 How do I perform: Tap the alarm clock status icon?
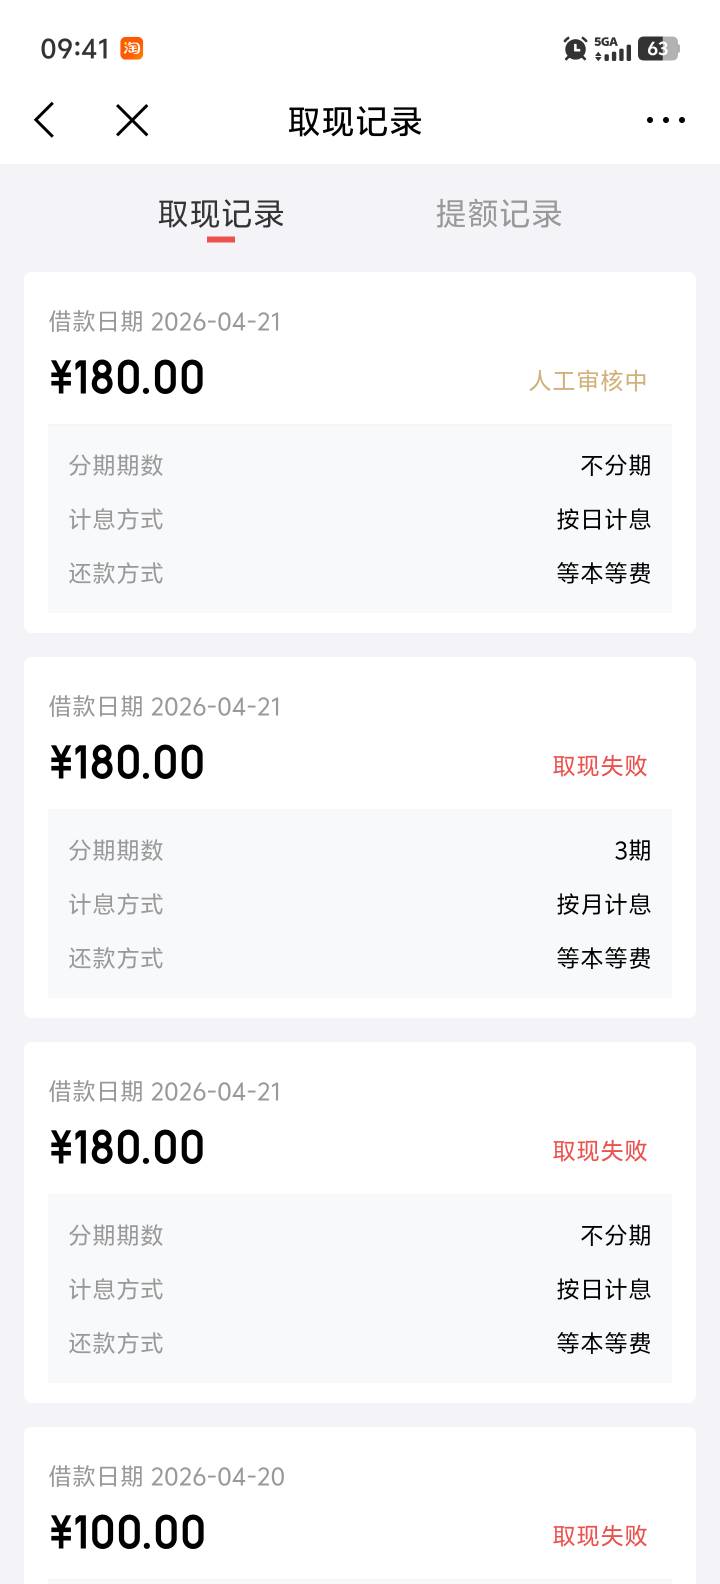(575, 48)
